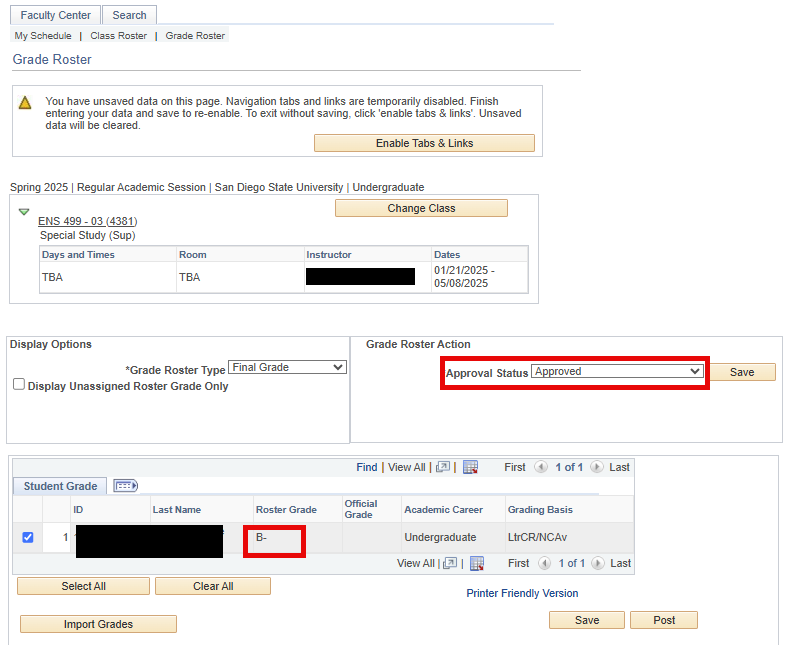Previous row arrow in bottom grid footer
This screenshot has height=645, width=793.
[x=544, y=563]
